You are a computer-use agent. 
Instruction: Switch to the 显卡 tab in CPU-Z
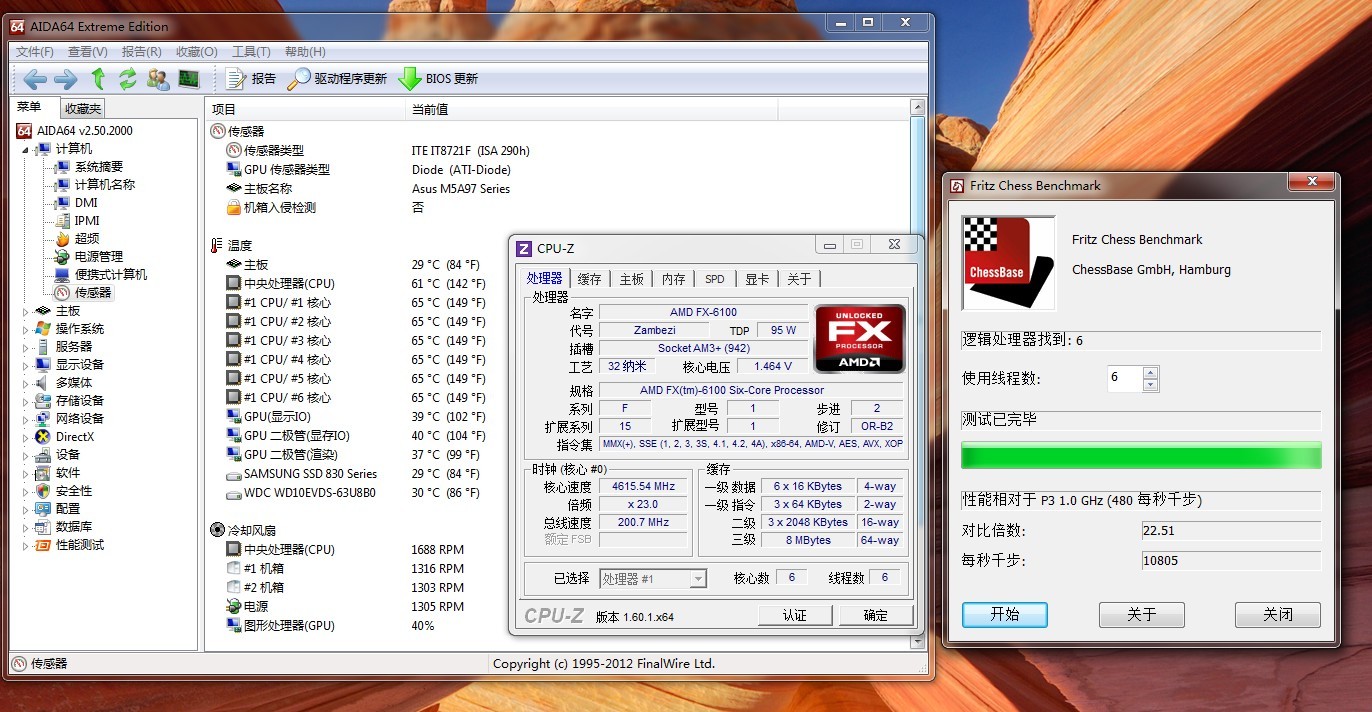tap(757, 279)
